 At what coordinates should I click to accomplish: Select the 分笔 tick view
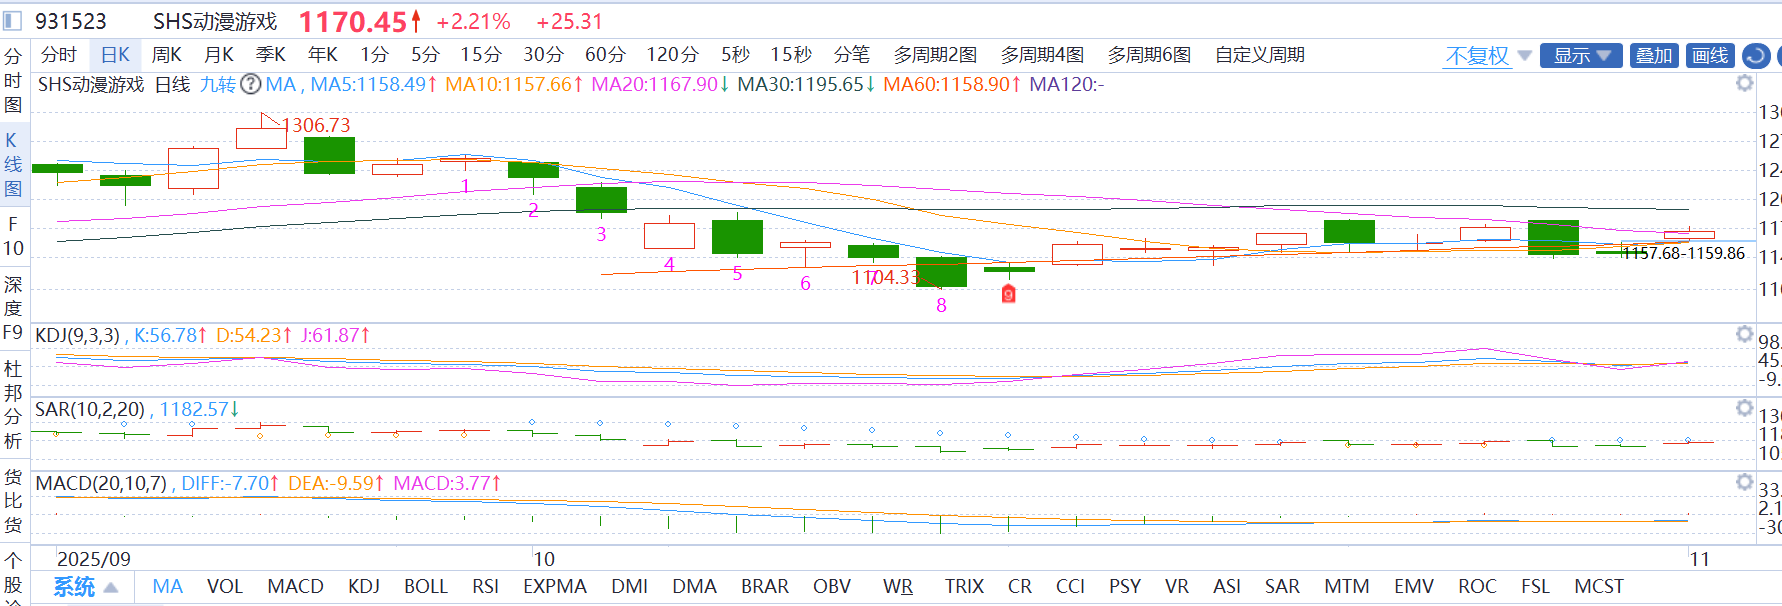coord(852,55)
